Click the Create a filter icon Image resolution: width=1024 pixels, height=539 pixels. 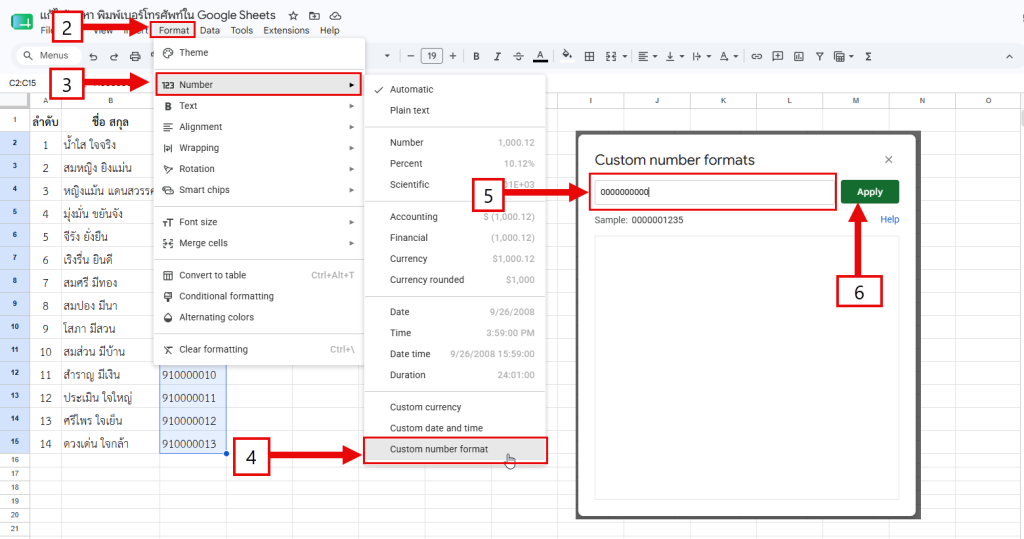pos(820,57)
